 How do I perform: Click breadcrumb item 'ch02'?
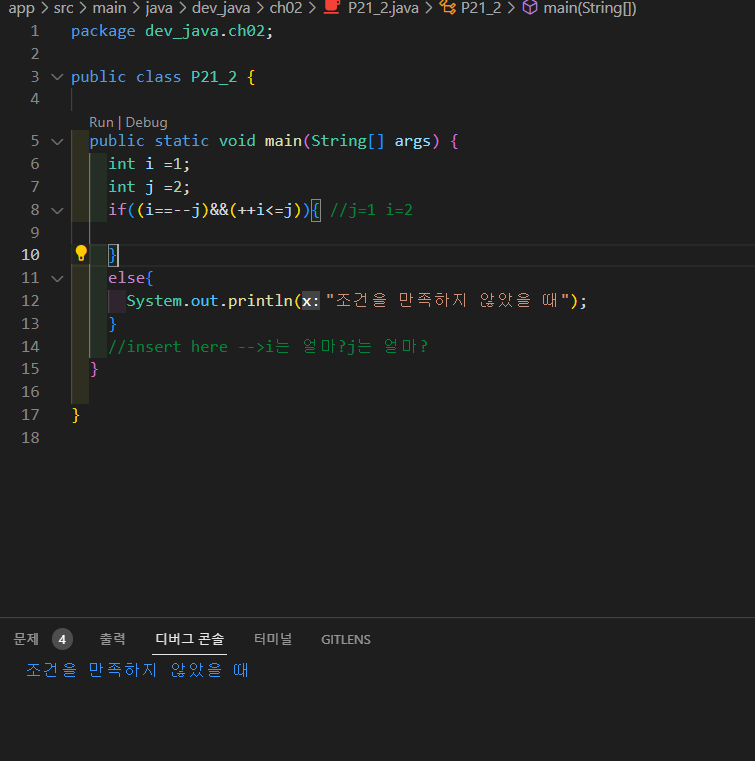(286, 8)
